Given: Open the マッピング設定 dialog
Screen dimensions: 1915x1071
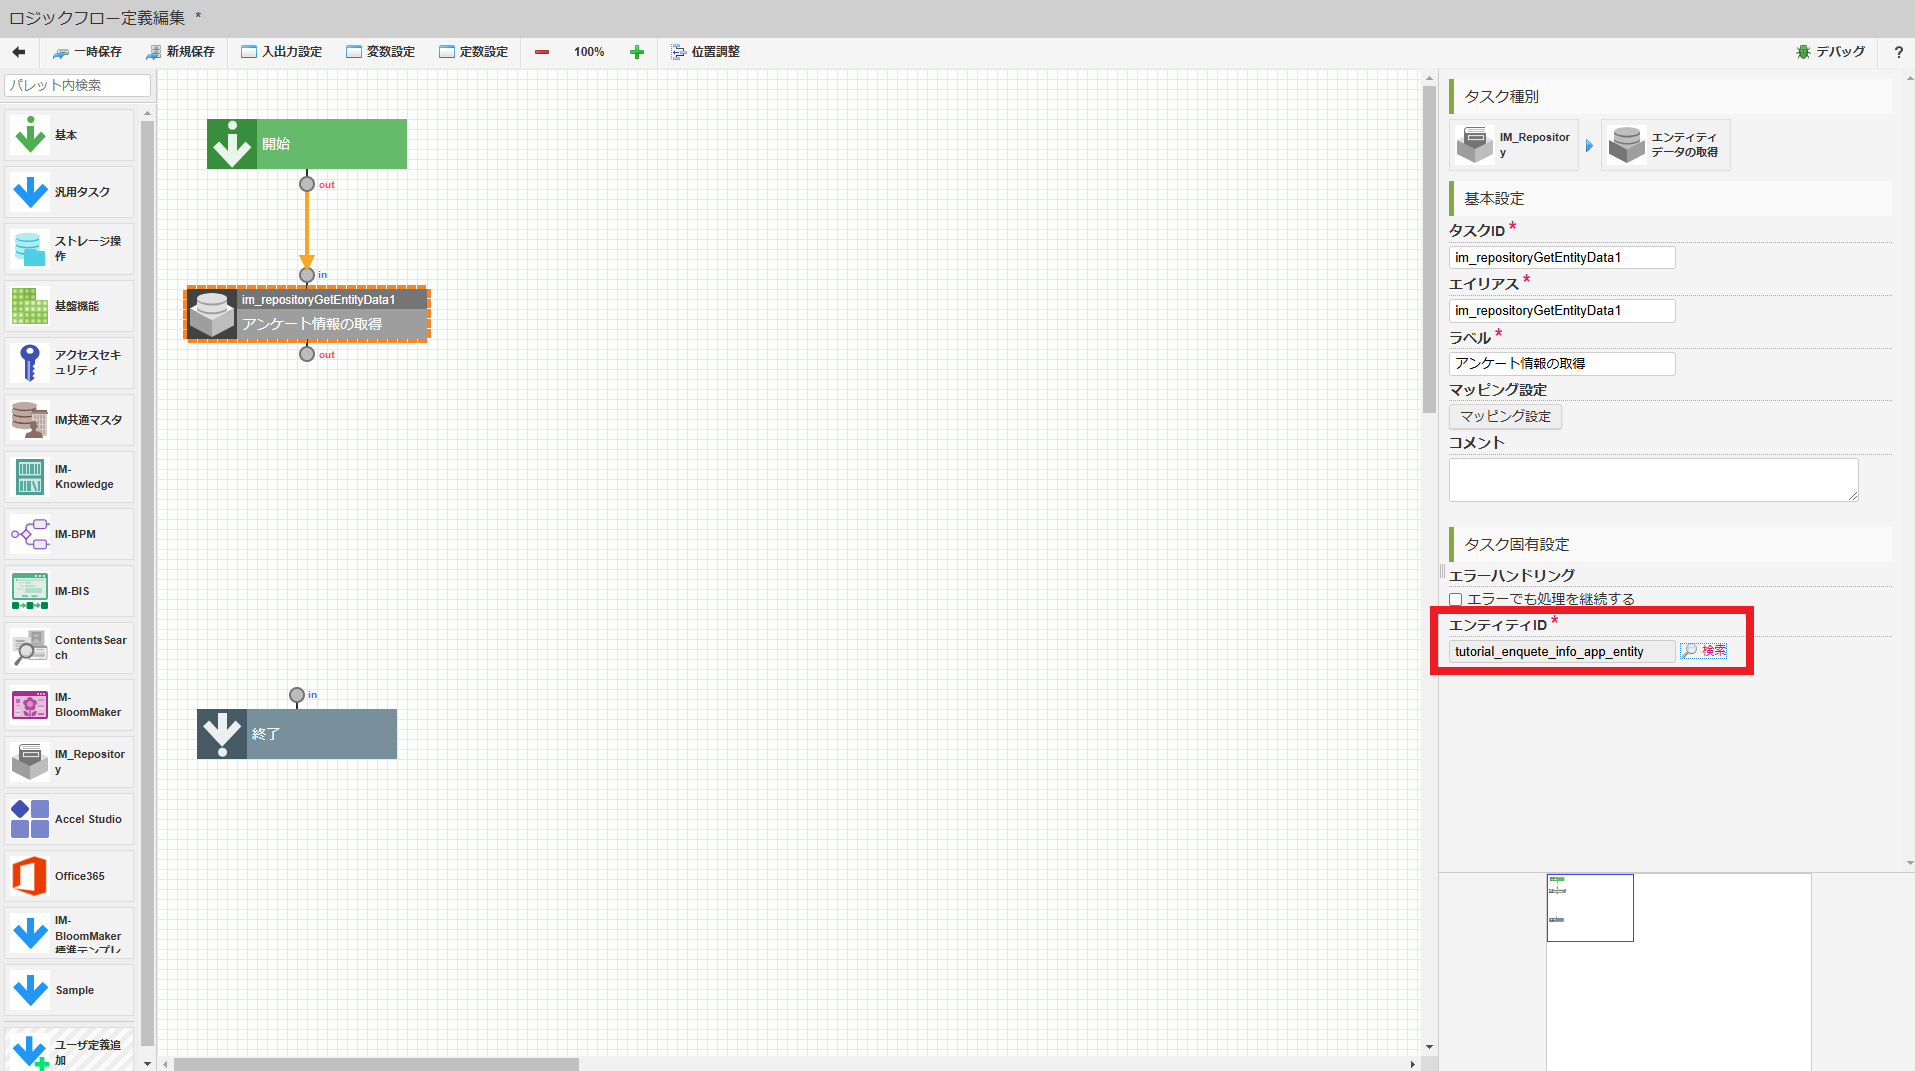Looking at the screenshot, I should tap(1504, 416).
